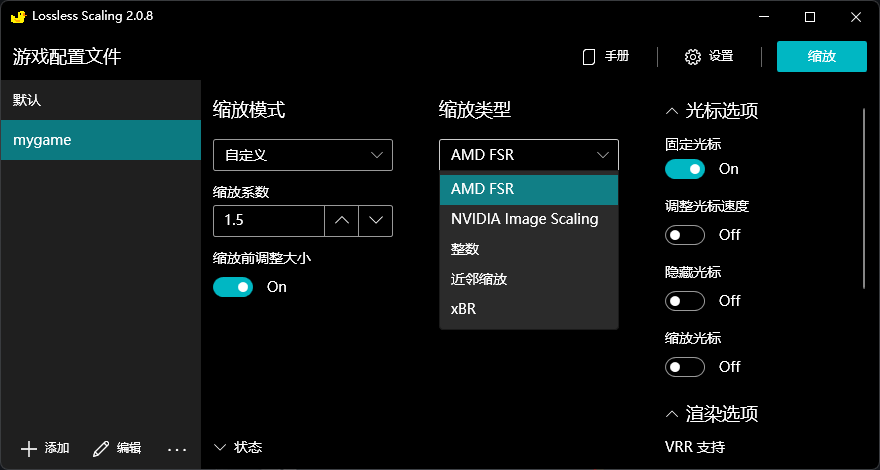This screenshot has height=470, width=880.
Task: Click the 缩放系数 value field
Action: [268, 220]
